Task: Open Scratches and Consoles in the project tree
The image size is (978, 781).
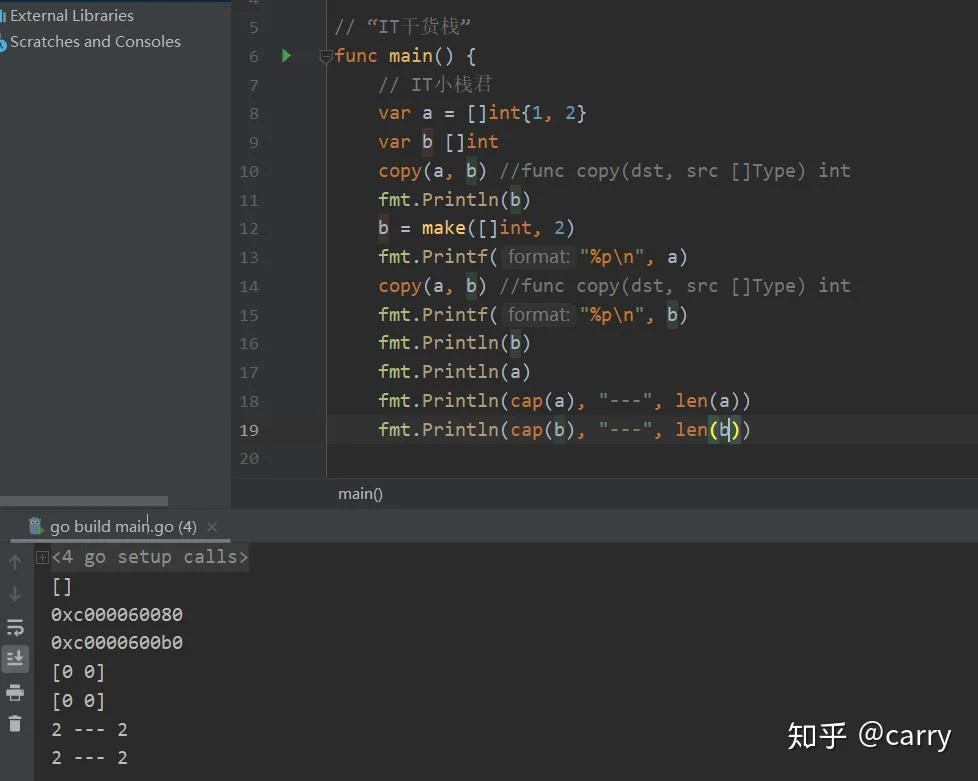Action: click(x=95, y=42)
